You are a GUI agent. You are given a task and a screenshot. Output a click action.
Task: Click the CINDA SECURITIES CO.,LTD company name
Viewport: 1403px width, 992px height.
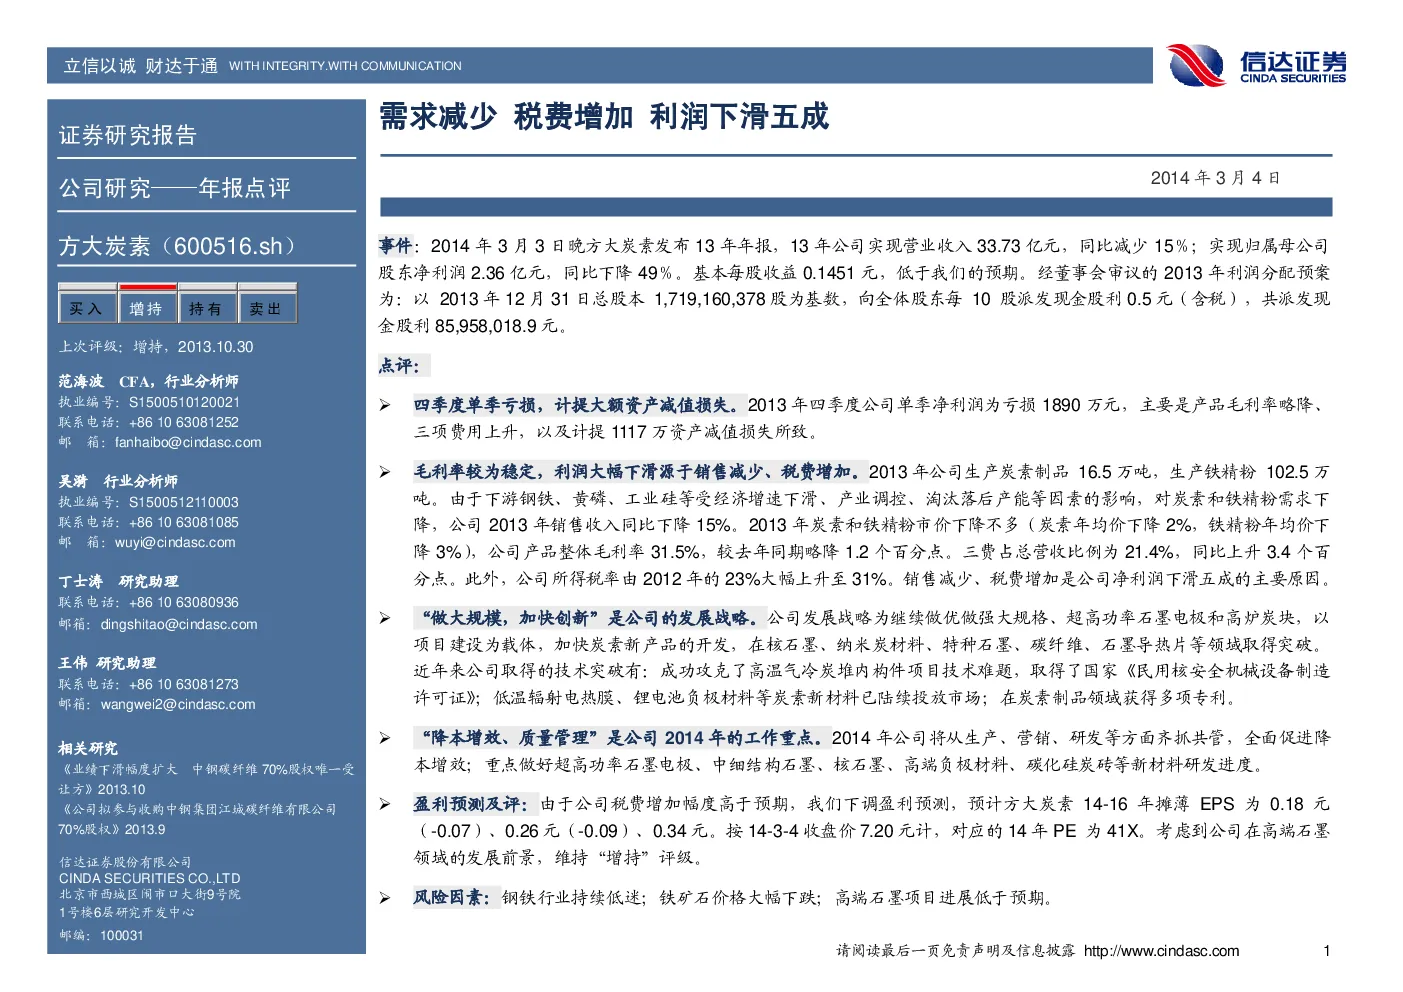[150, 878]
